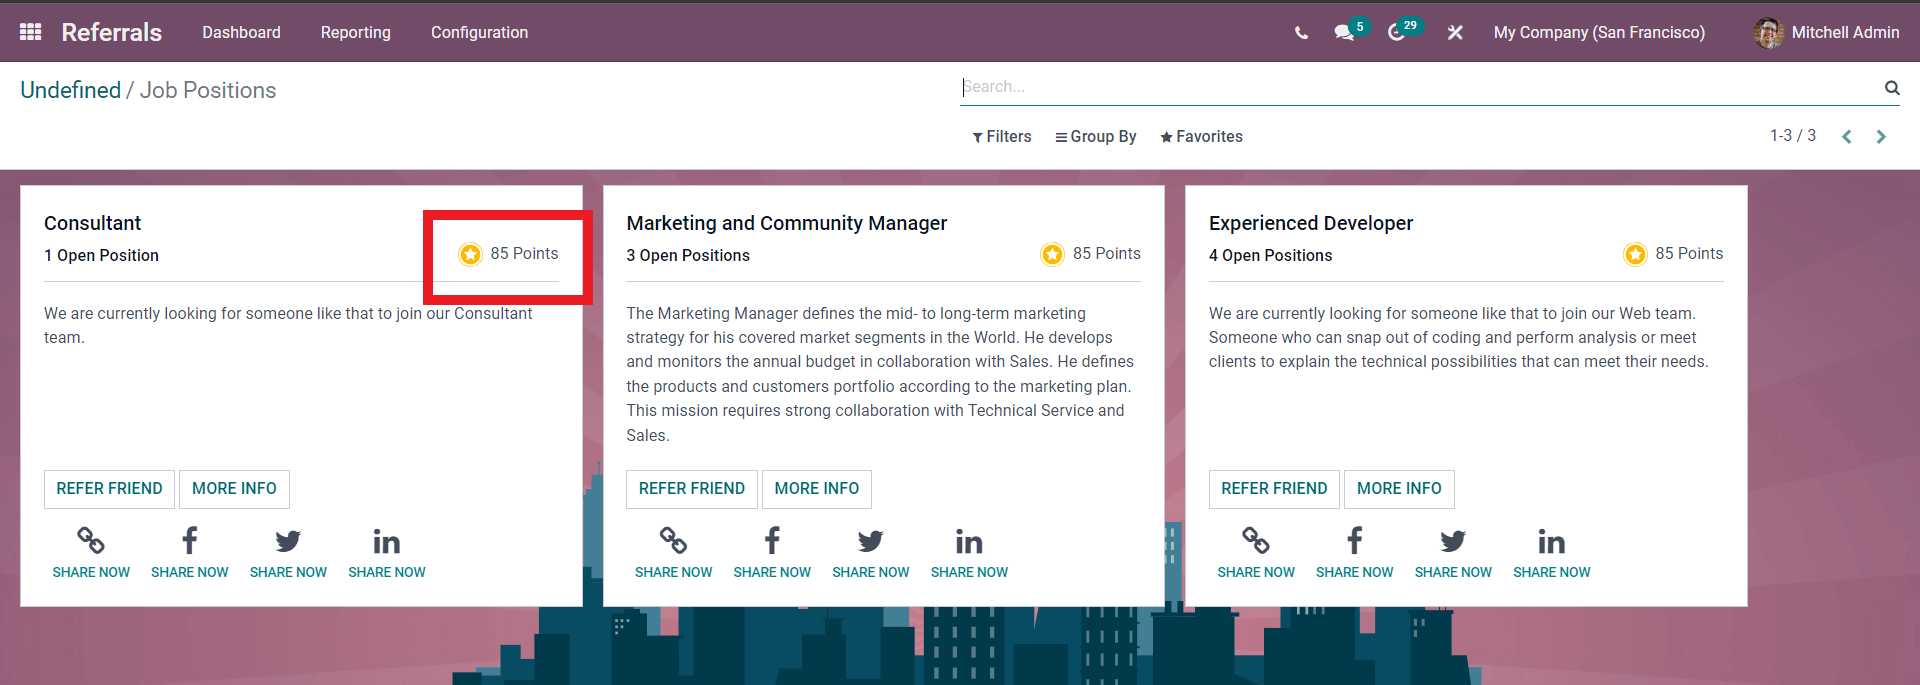The height and width of the screenshot is (685, 1920).
Task: Open the Group By dropdown
Action: (1096, 137)
